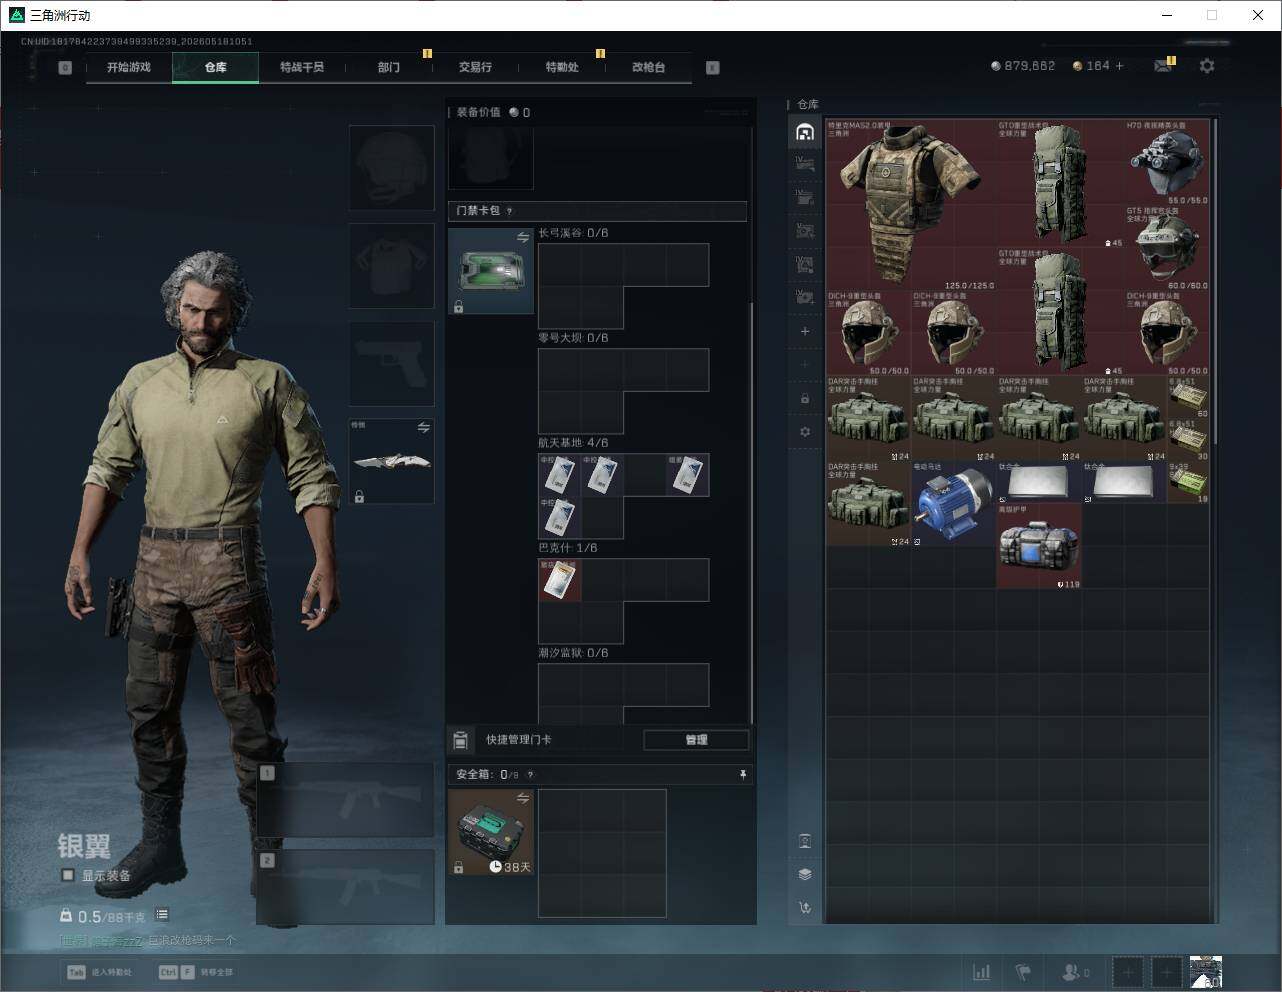Click the 航天基地: 4/6 label
Image resolution: width=1282 pixels, height=992 pixels.
(573, 443)
